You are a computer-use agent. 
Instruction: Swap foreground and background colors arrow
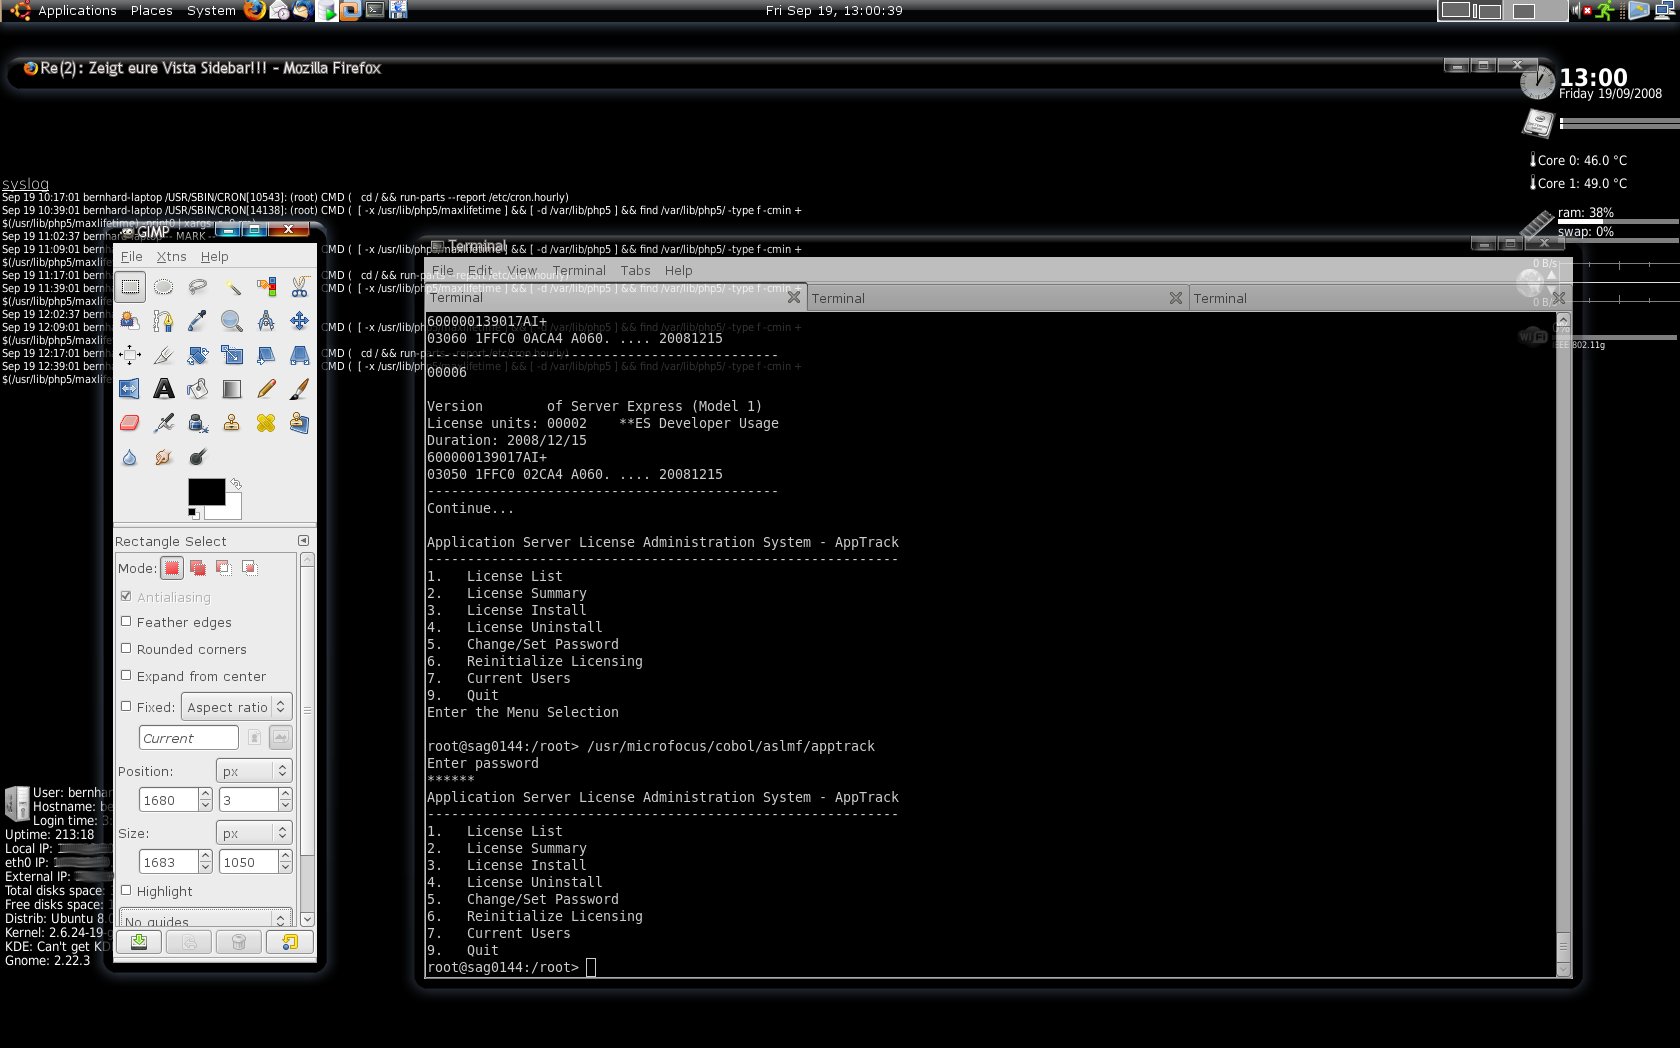(236, 484)
